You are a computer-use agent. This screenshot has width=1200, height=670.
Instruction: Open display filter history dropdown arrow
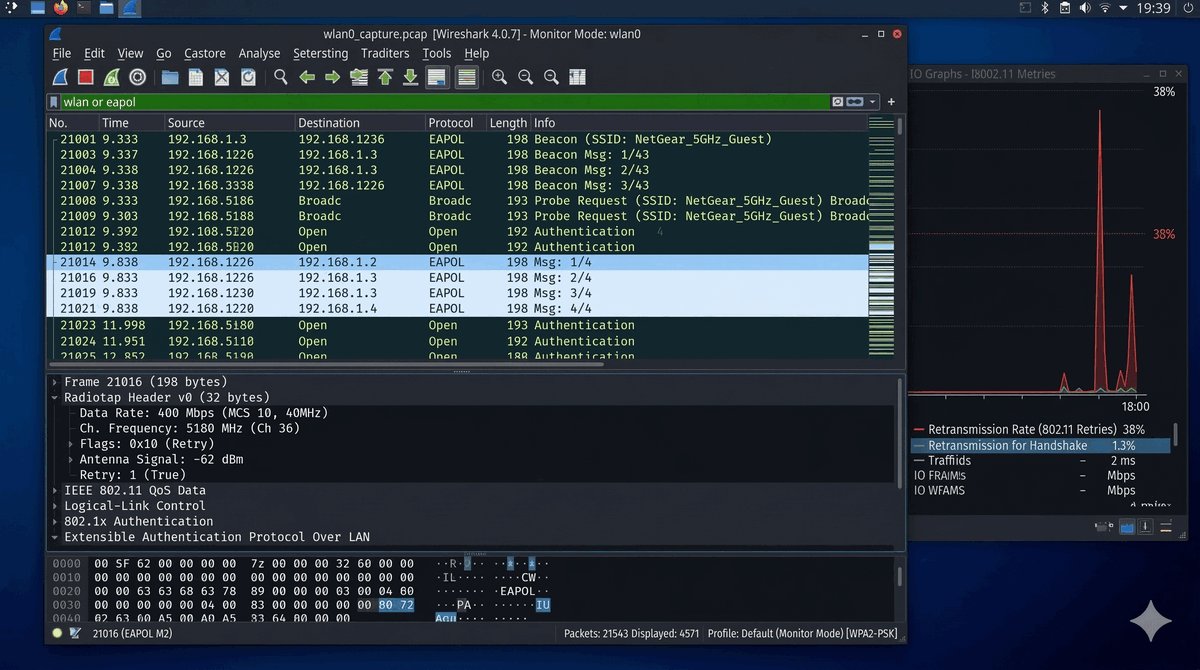874,102
